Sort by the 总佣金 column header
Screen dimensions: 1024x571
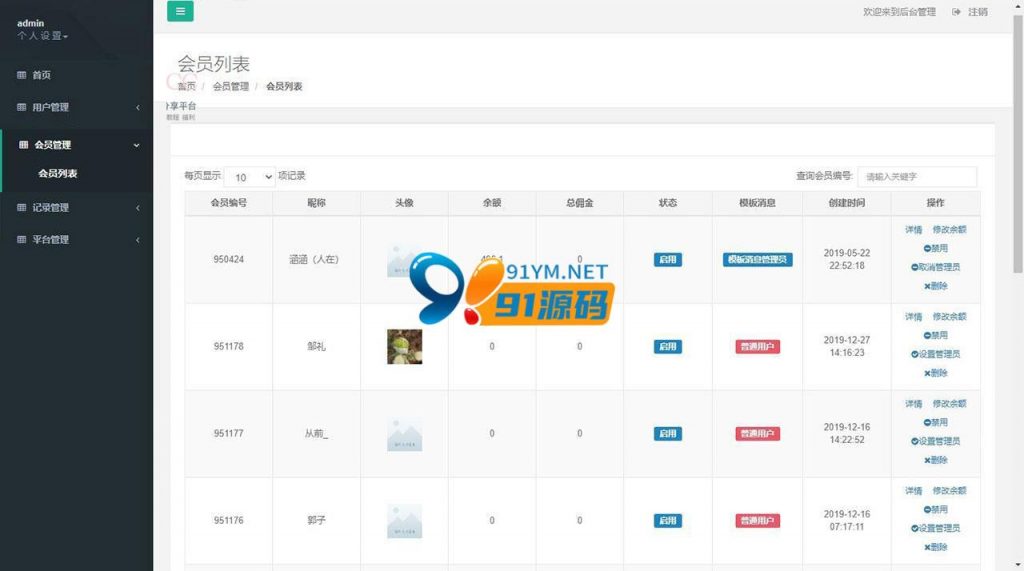point(579,203)
